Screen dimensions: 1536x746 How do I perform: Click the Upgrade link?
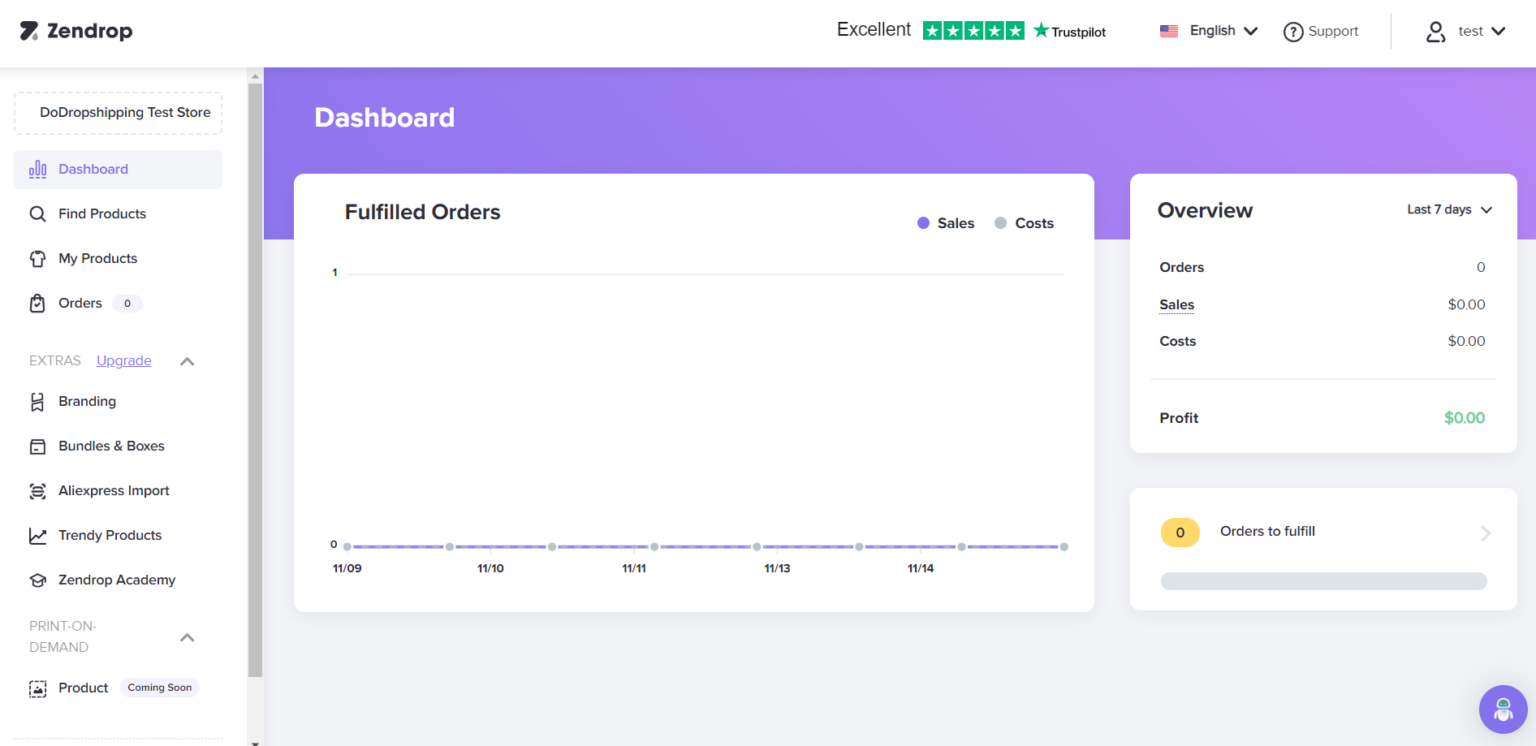tap(123, 360)
